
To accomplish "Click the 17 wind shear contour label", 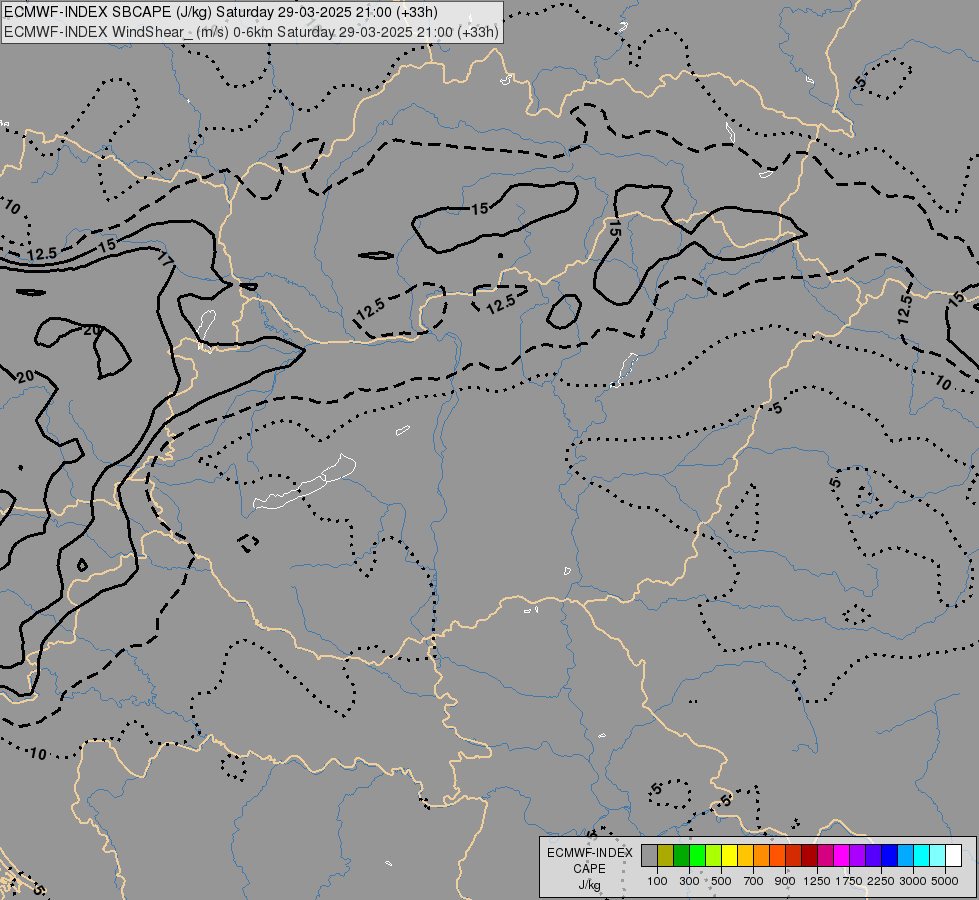I will [165, 258].
